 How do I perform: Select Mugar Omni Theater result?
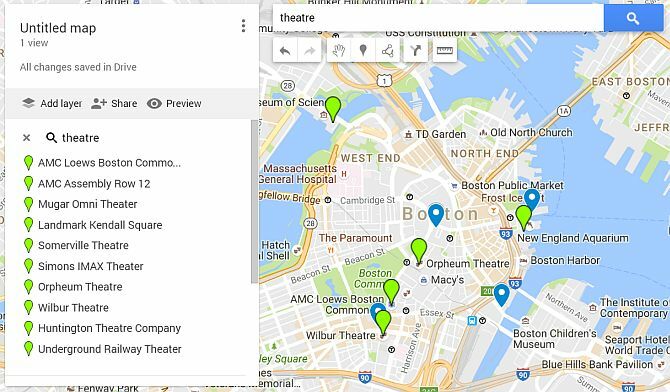(88, 204)
